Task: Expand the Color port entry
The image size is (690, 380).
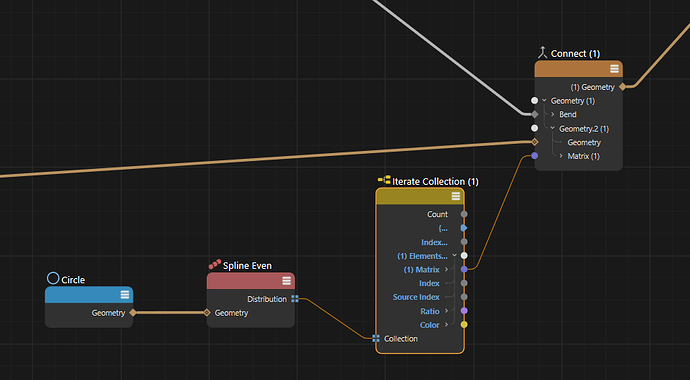Action: 446,325
